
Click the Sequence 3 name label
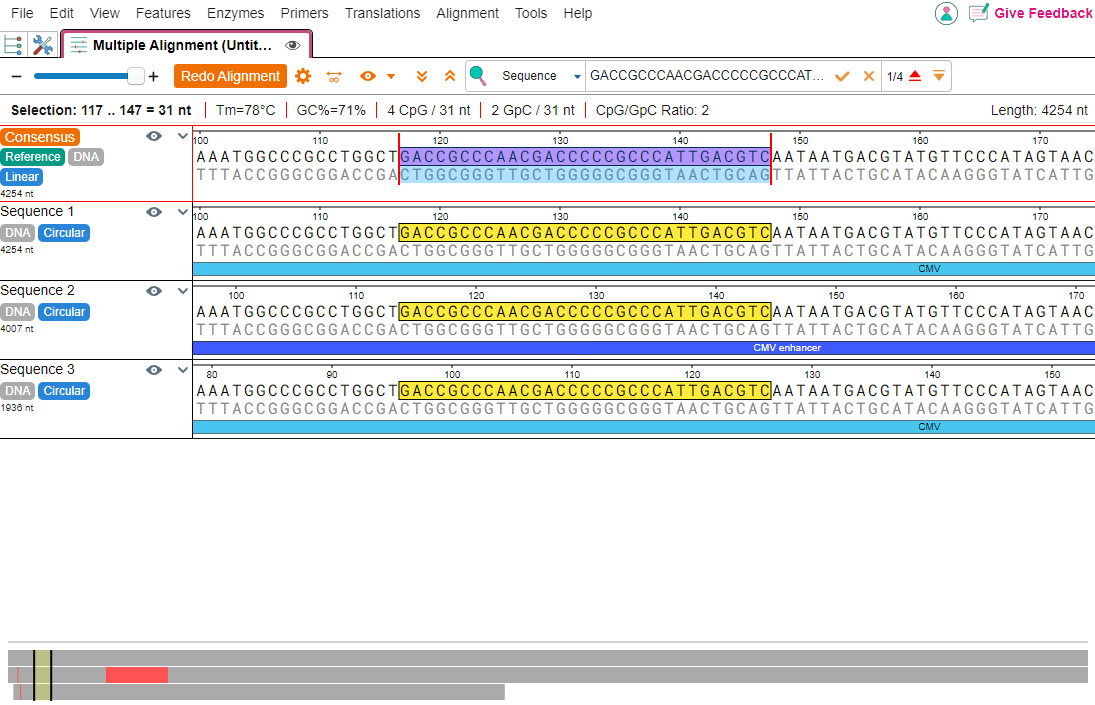(x=38, y=369)
